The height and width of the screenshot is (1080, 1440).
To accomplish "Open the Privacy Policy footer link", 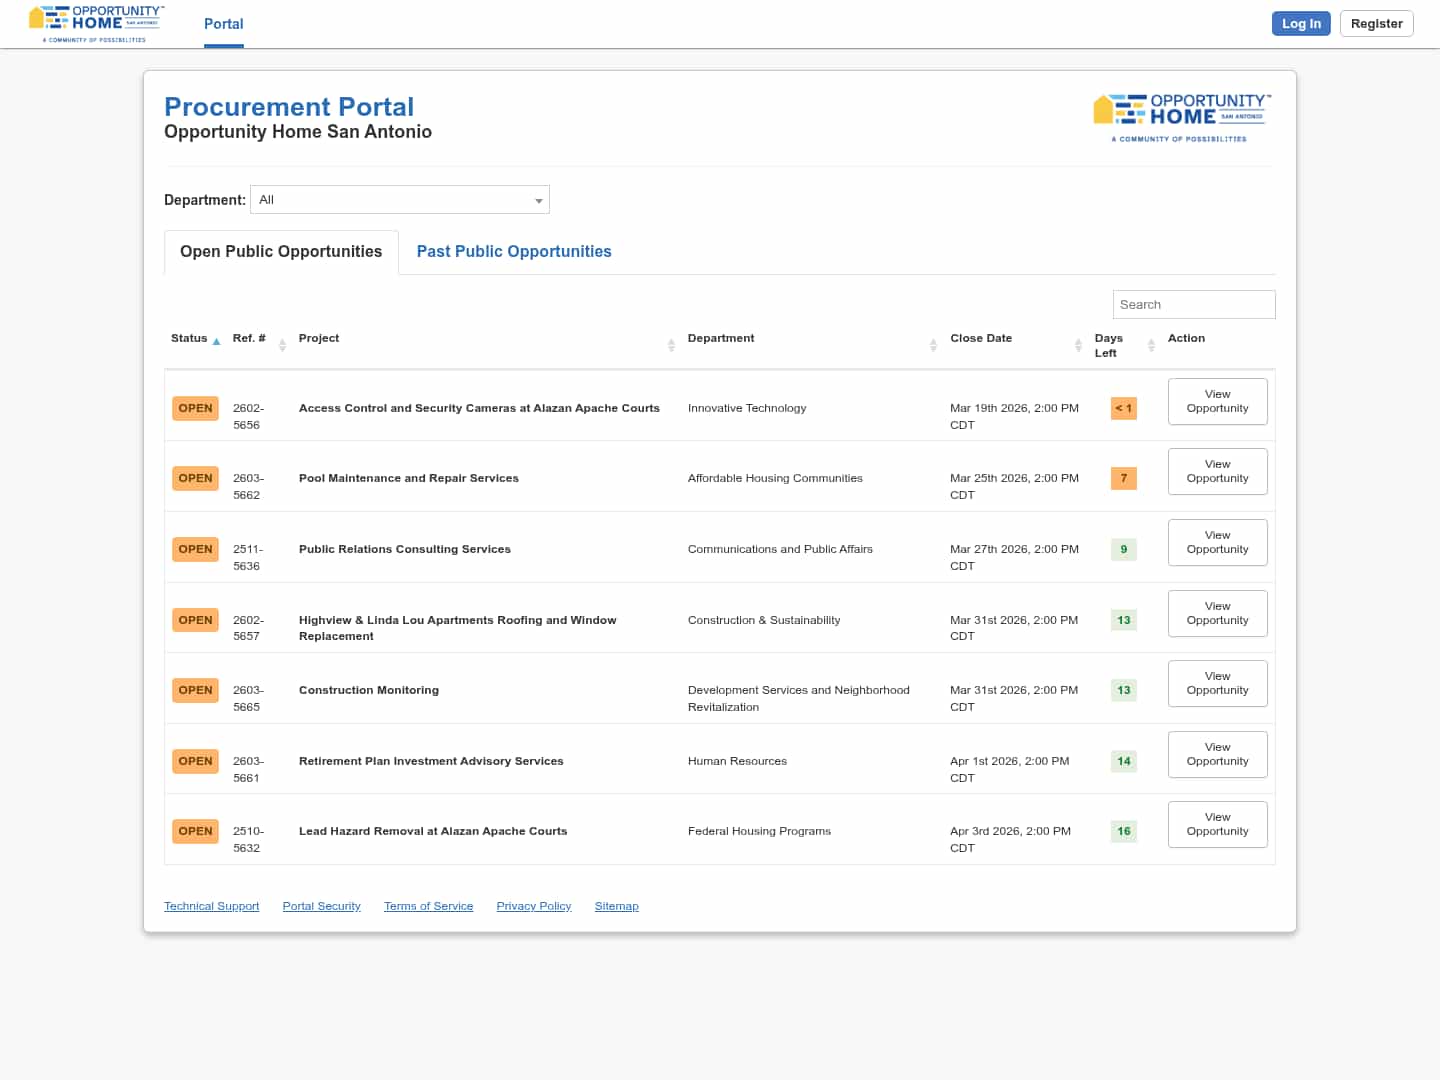I will 533,906.
